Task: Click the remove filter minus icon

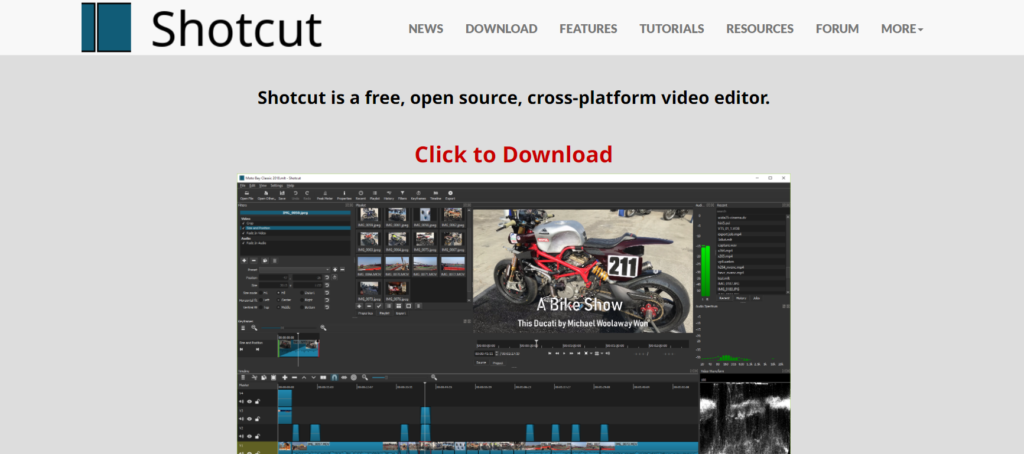Action: 254,261
